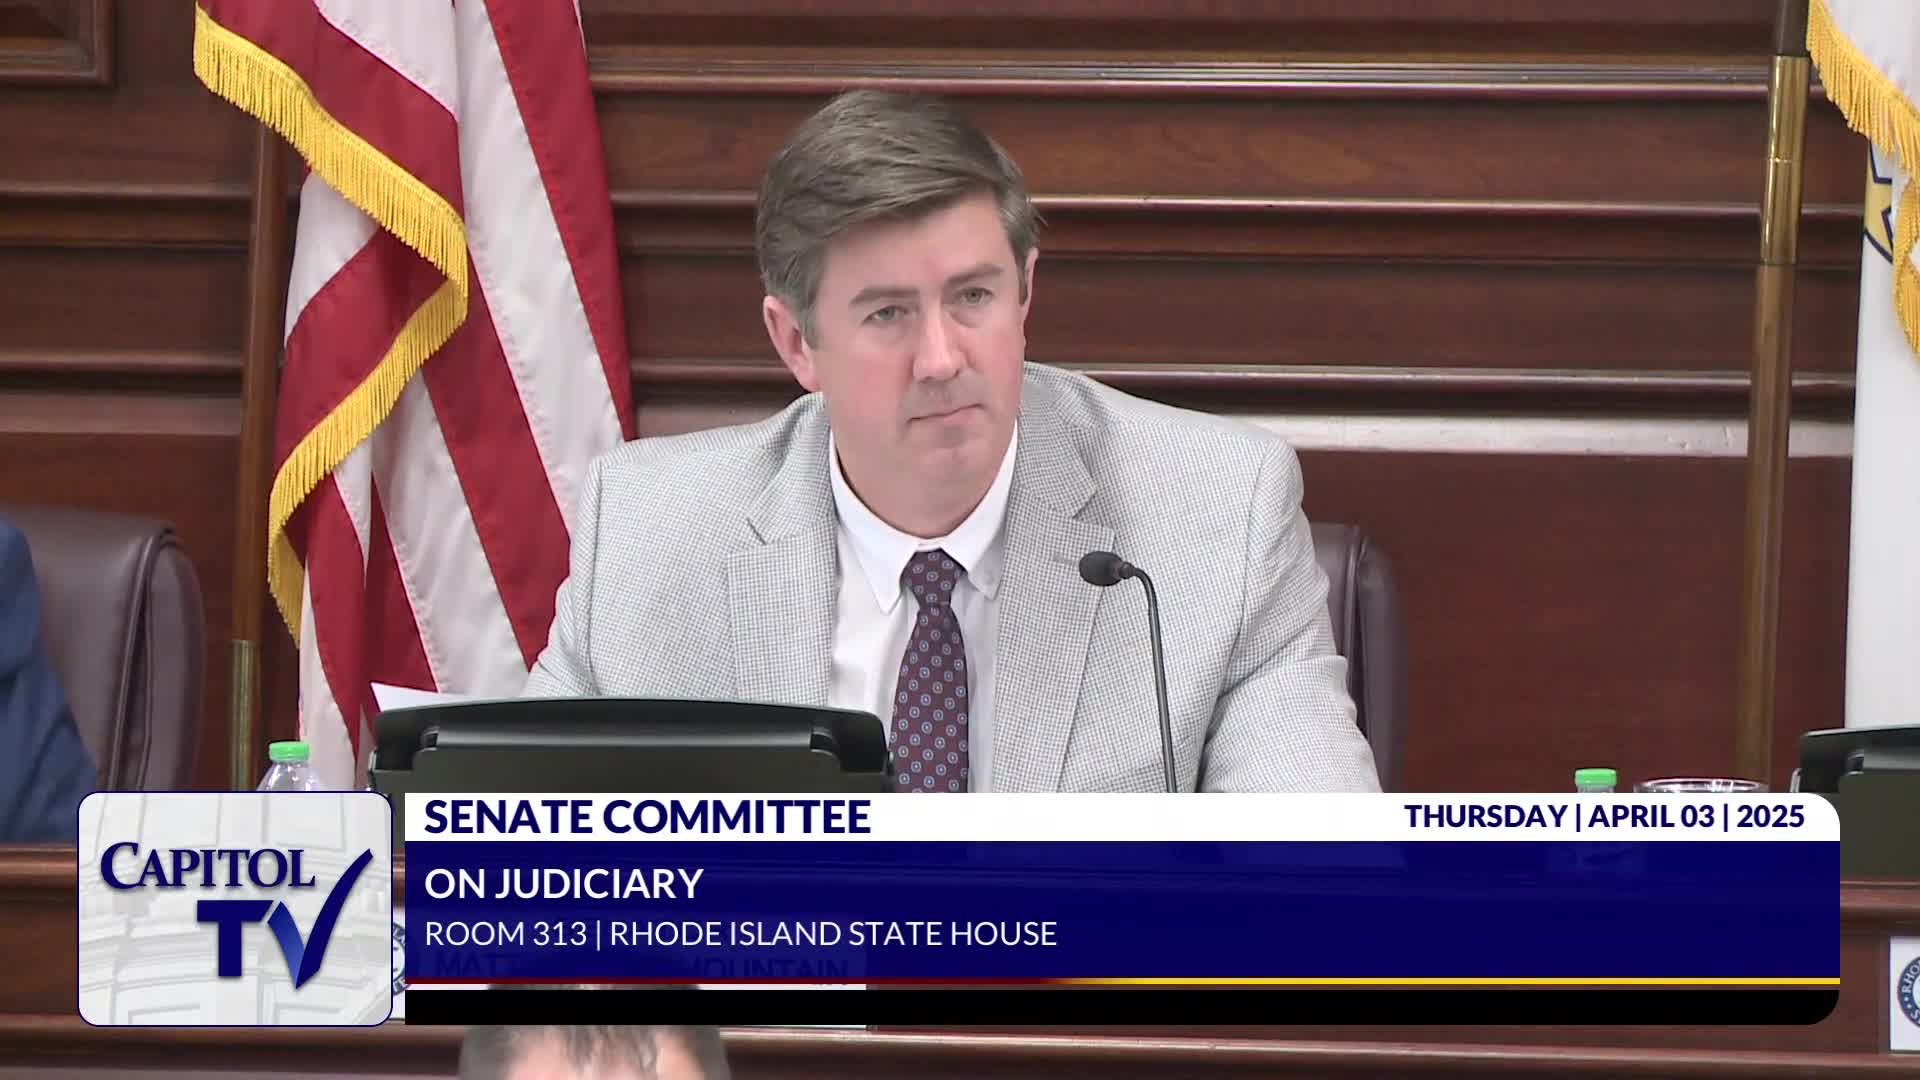This screenshot has width=1920, height=1080.
Task: Click the ROOM 313 Rhode Island State House line
Action: pyautogui.click(x=740, y=934)
